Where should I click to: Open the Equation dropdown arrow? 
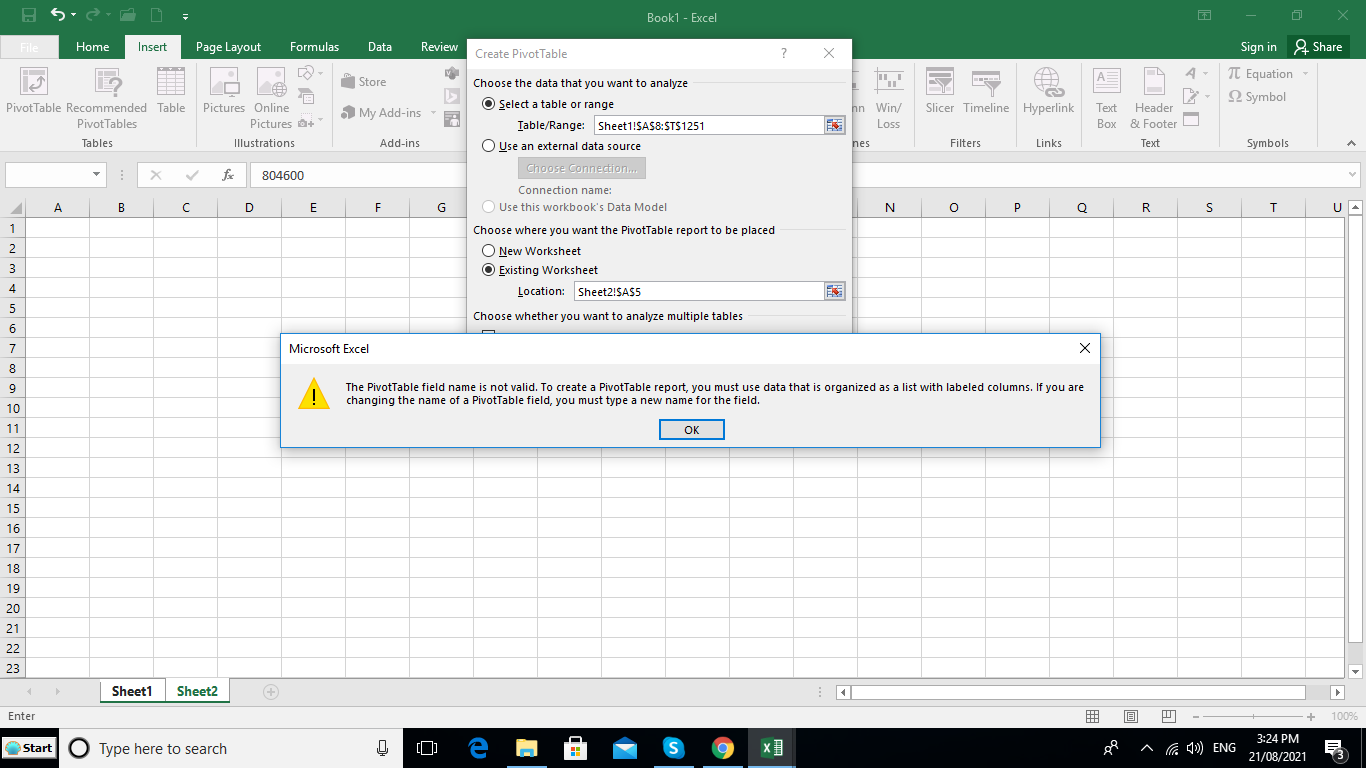pos(1305,74)
